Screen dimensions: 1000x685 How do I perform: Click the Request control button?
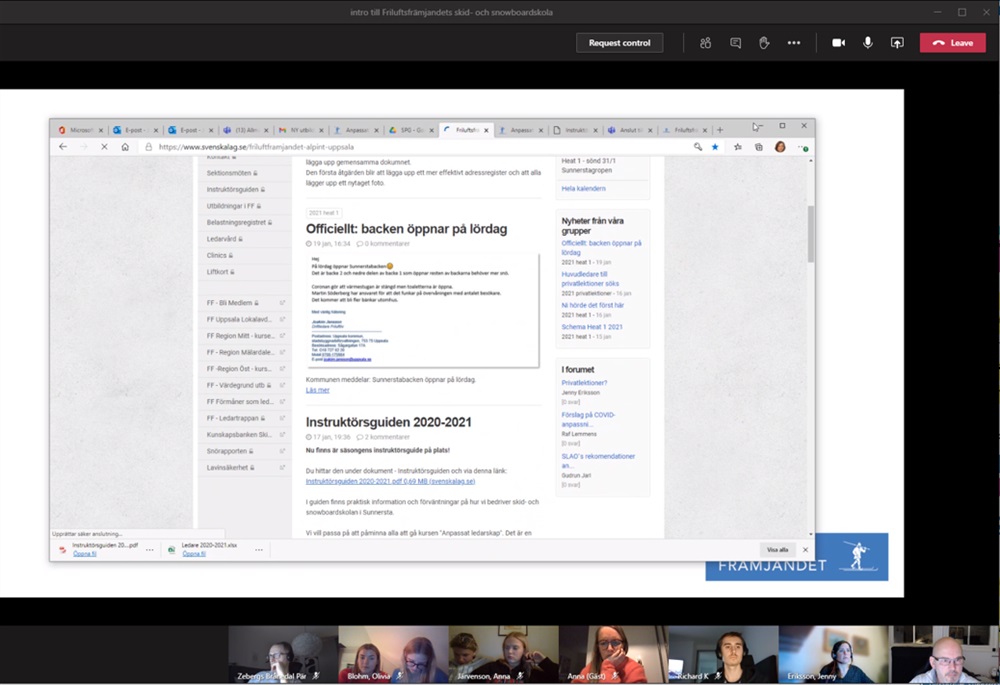point(619,43)
